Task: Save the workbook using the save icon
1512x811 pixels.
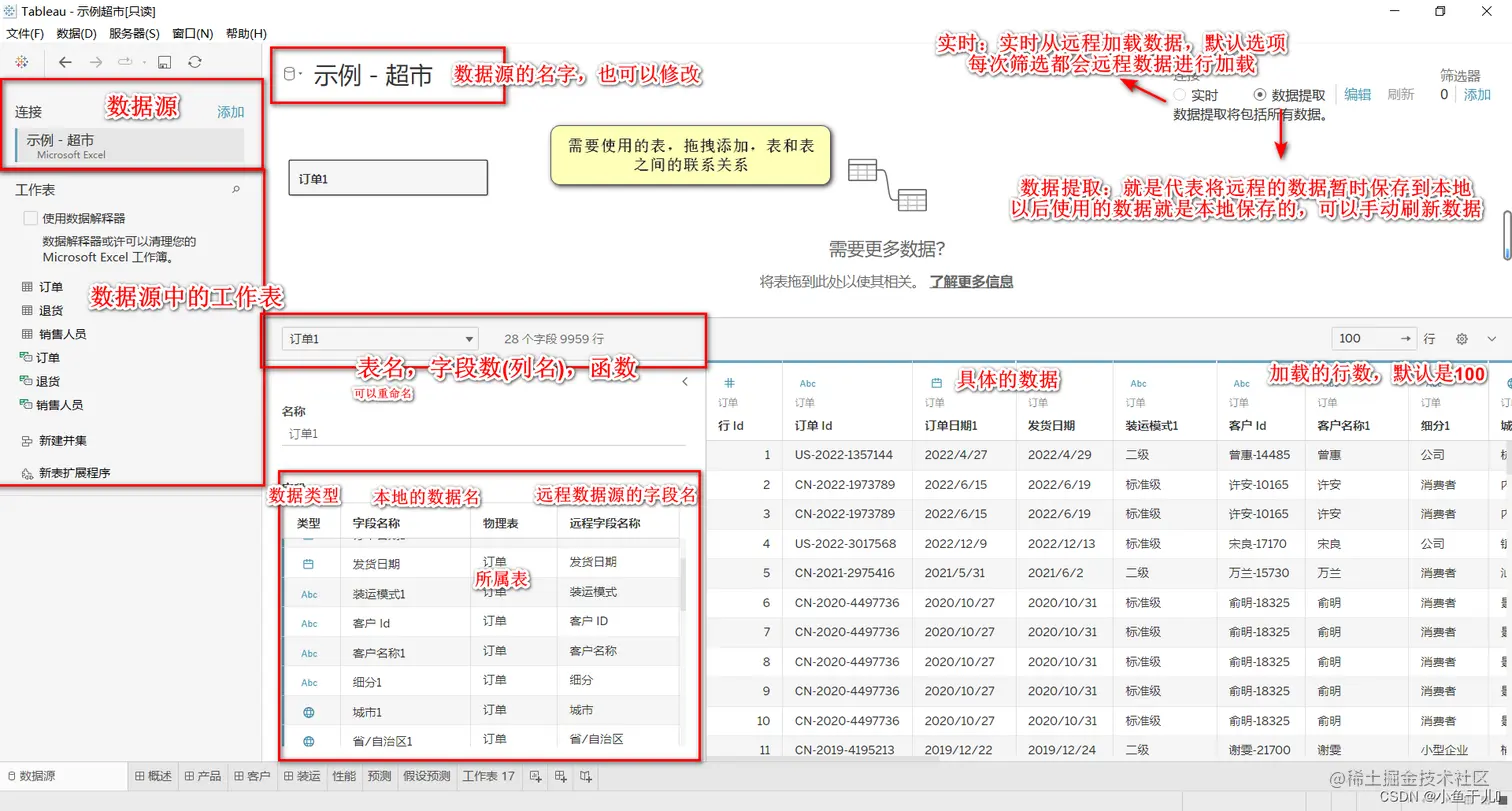Action: click(x=166, y=62)
